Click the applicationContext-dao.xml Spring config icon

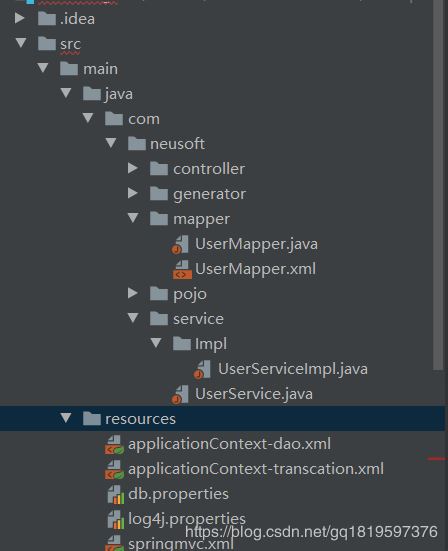(114, 445)
